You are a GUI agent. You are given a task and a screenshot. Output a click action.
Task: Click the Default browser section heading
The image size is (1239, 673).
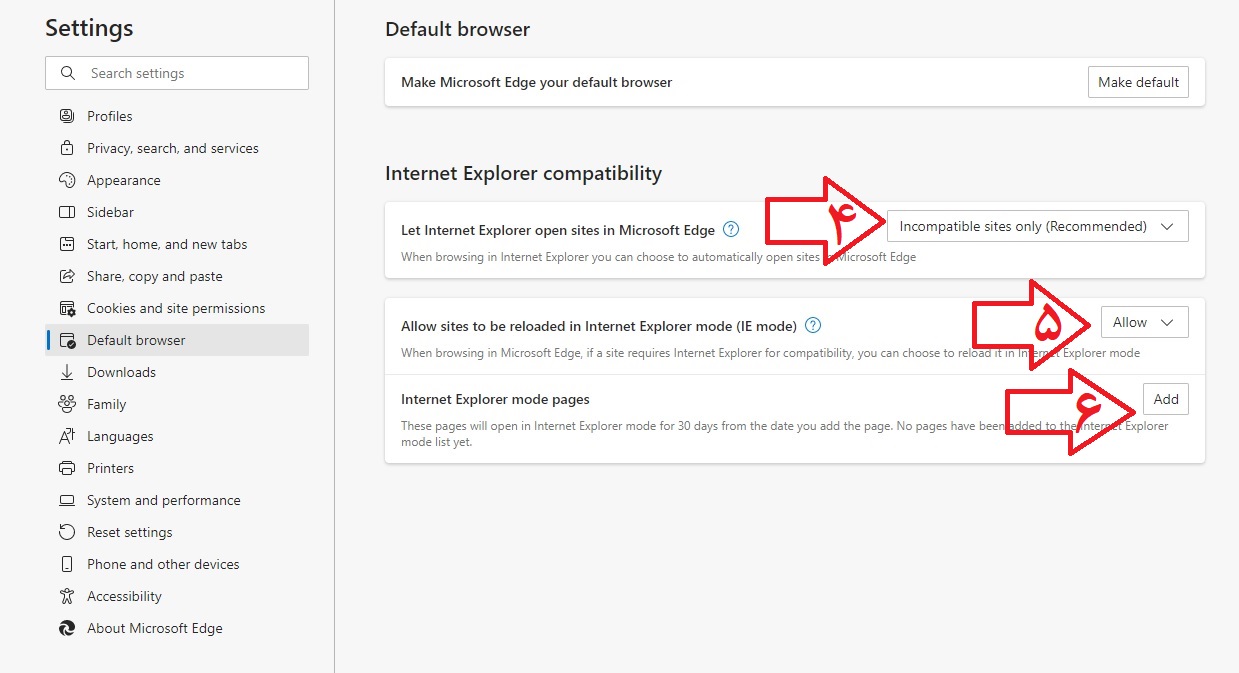point(457,29)
